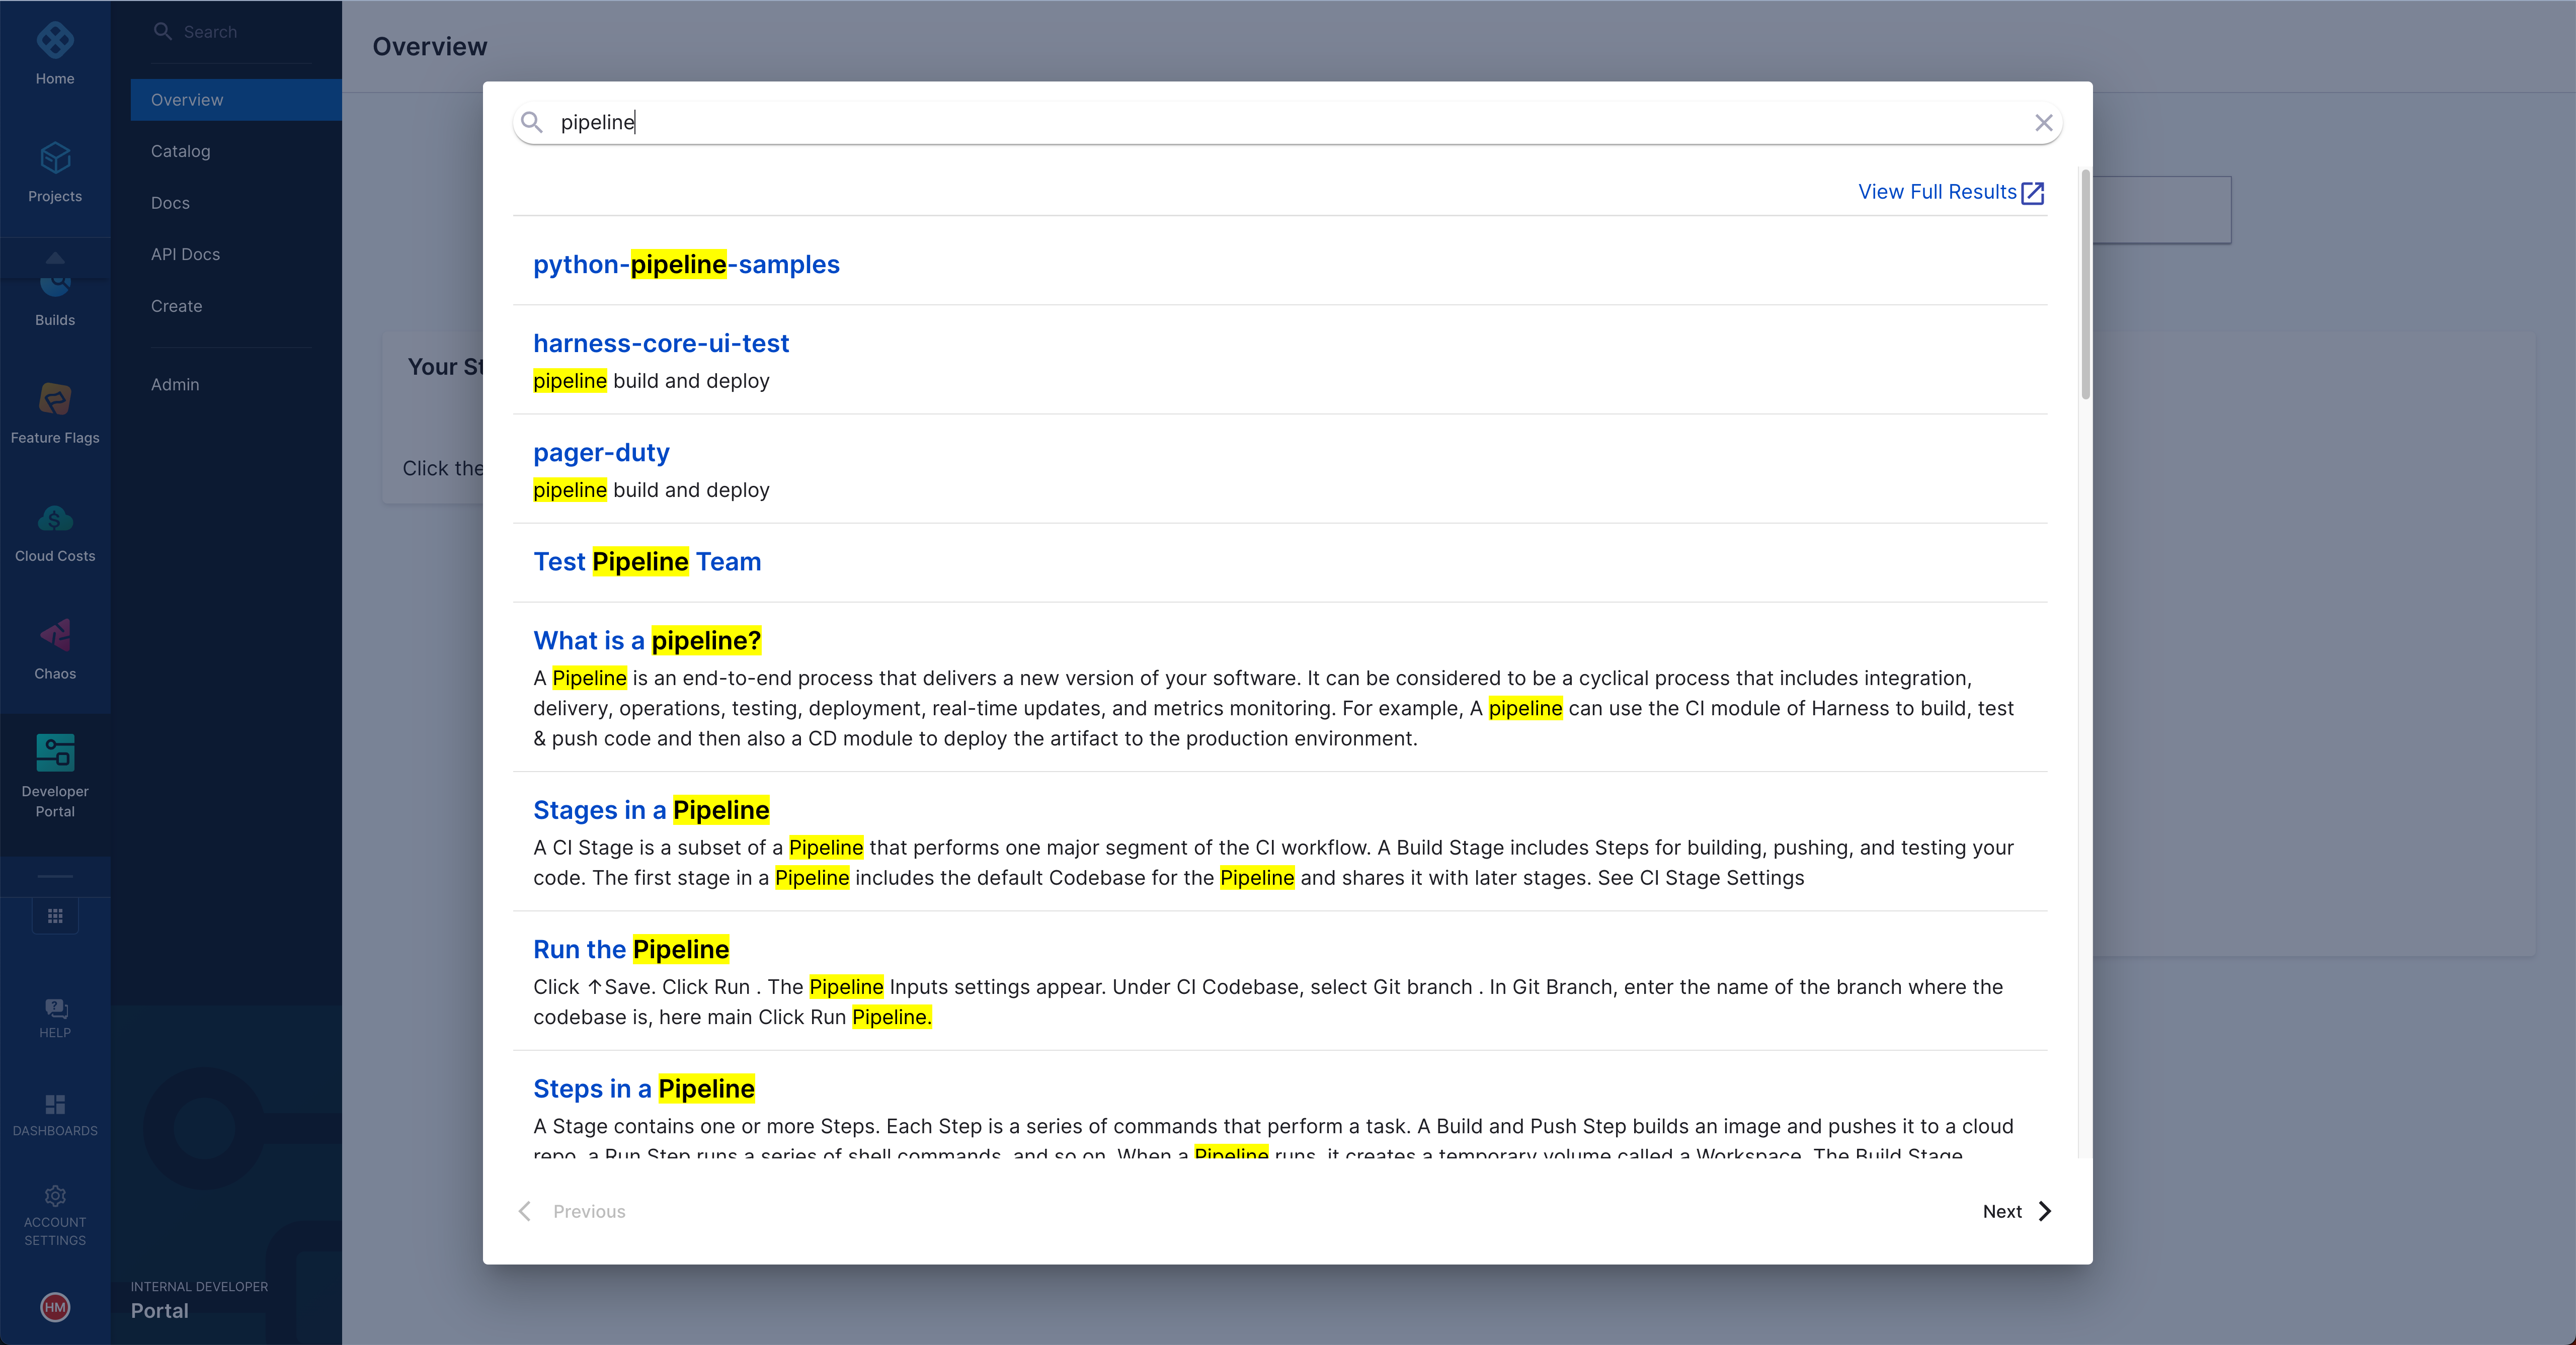Select Catalog in the side menu
Screen dimensions: 2576x1345
pyautogui.click(x=181, y=151)
